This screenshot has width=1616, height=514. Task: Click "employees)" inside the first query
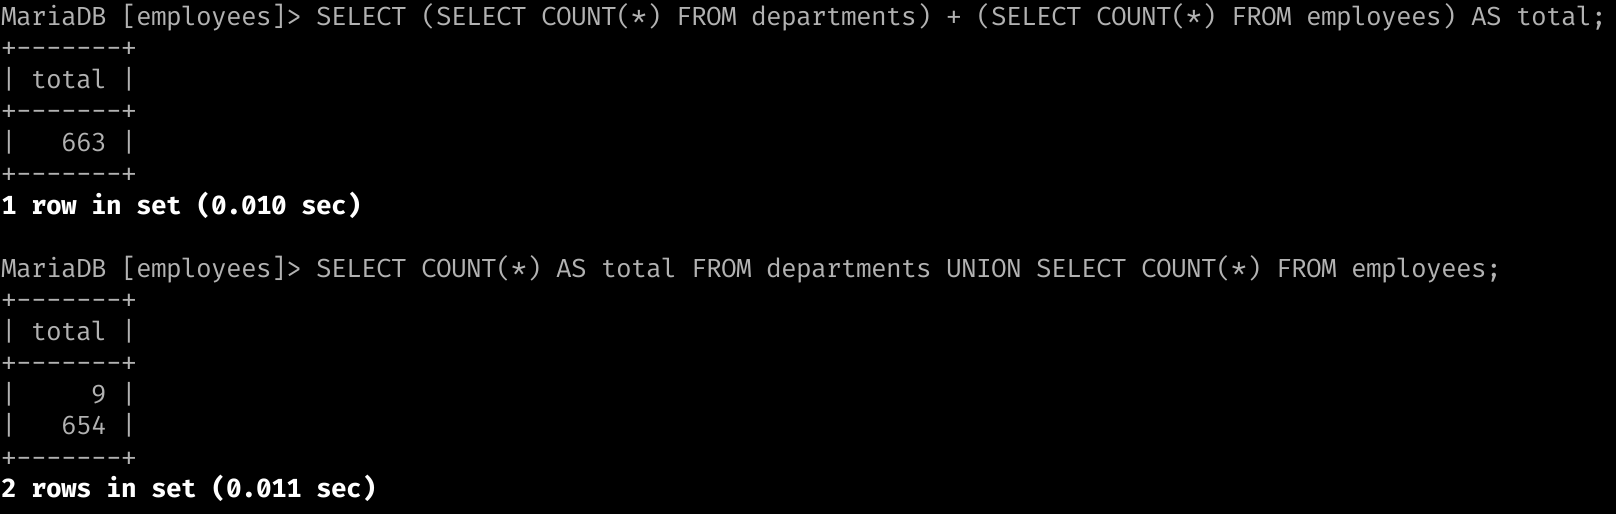[x=1380, y=17]
